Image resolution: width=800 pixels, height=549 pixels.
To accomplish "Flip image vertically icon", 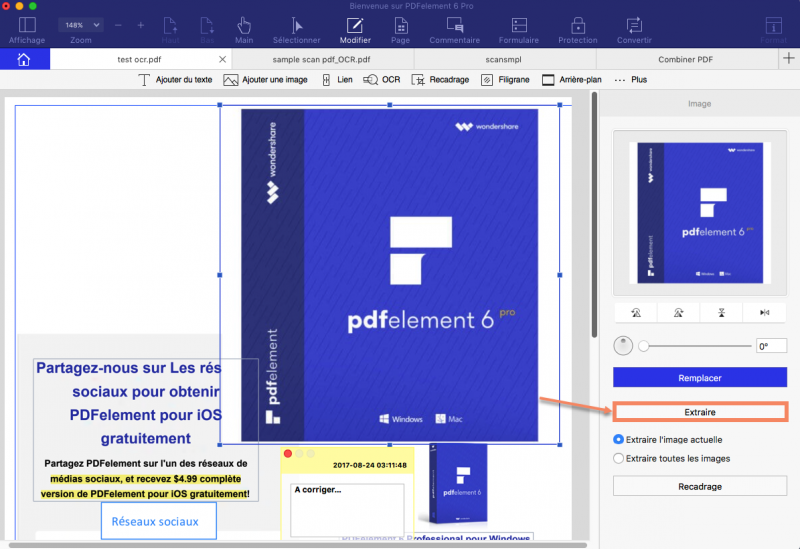I will [x=721, y=313].
